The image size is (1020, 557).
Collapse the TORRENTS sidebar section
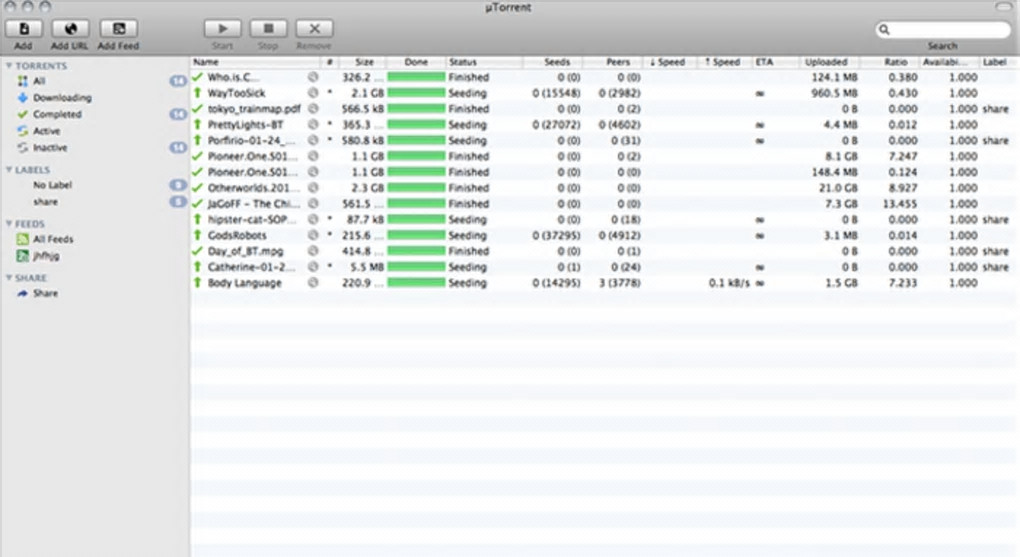tap(9, 66)
